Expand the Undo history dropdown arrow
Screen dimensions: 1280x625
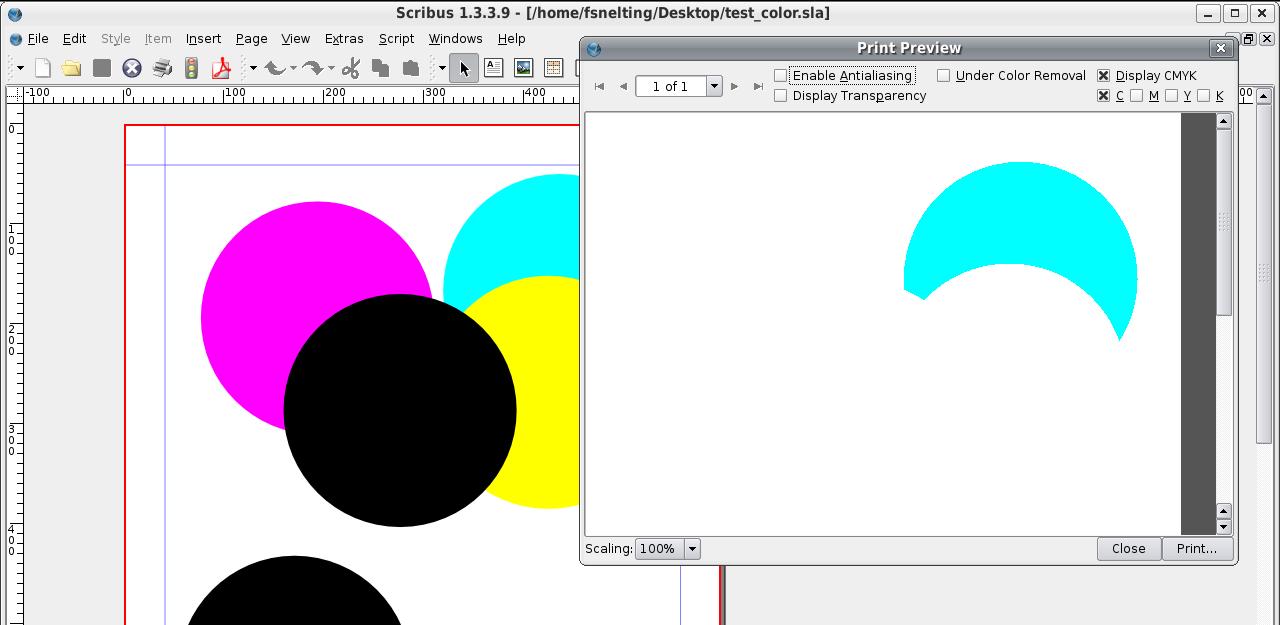pyautogui.click(x=293, y=68)
